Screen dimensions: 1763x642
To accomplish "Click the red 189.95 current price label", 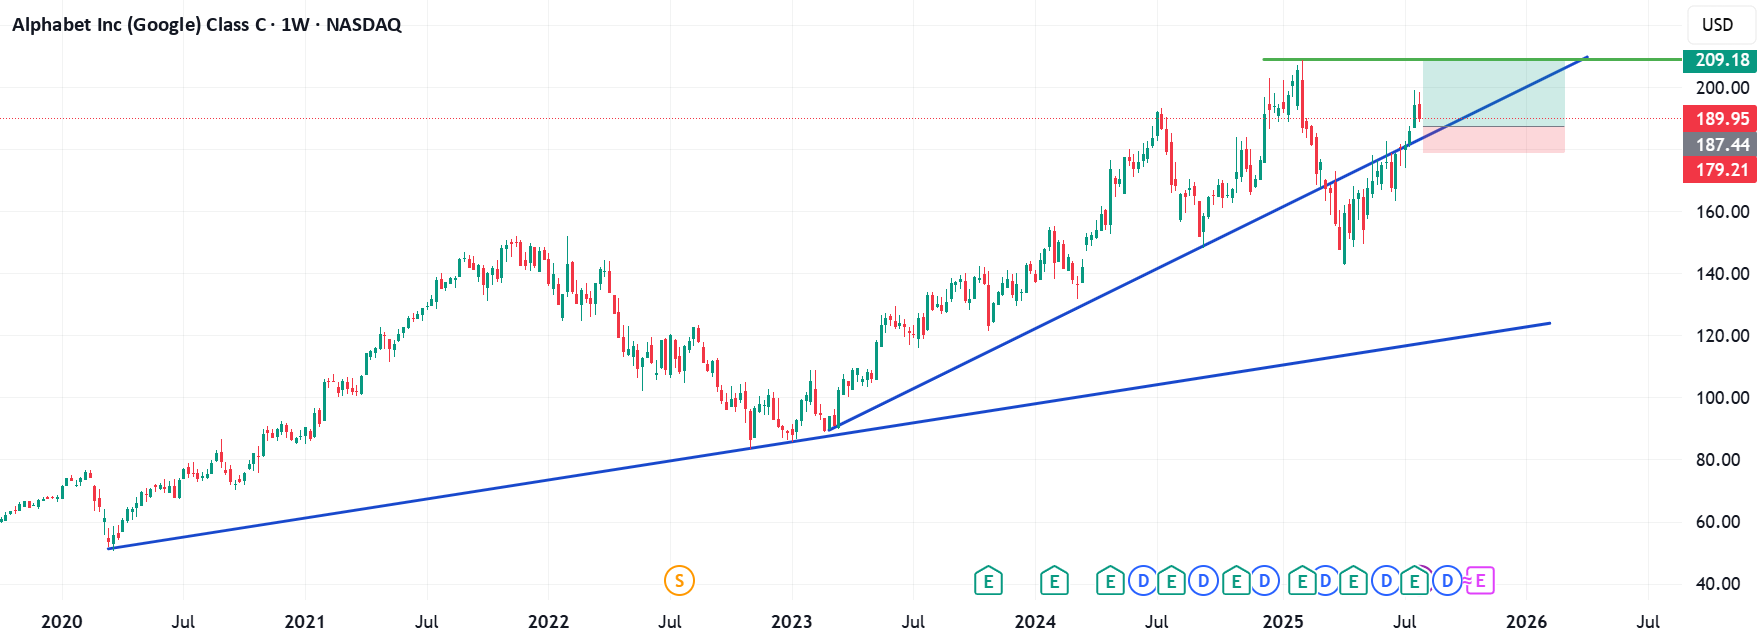I will (1720, 119).
